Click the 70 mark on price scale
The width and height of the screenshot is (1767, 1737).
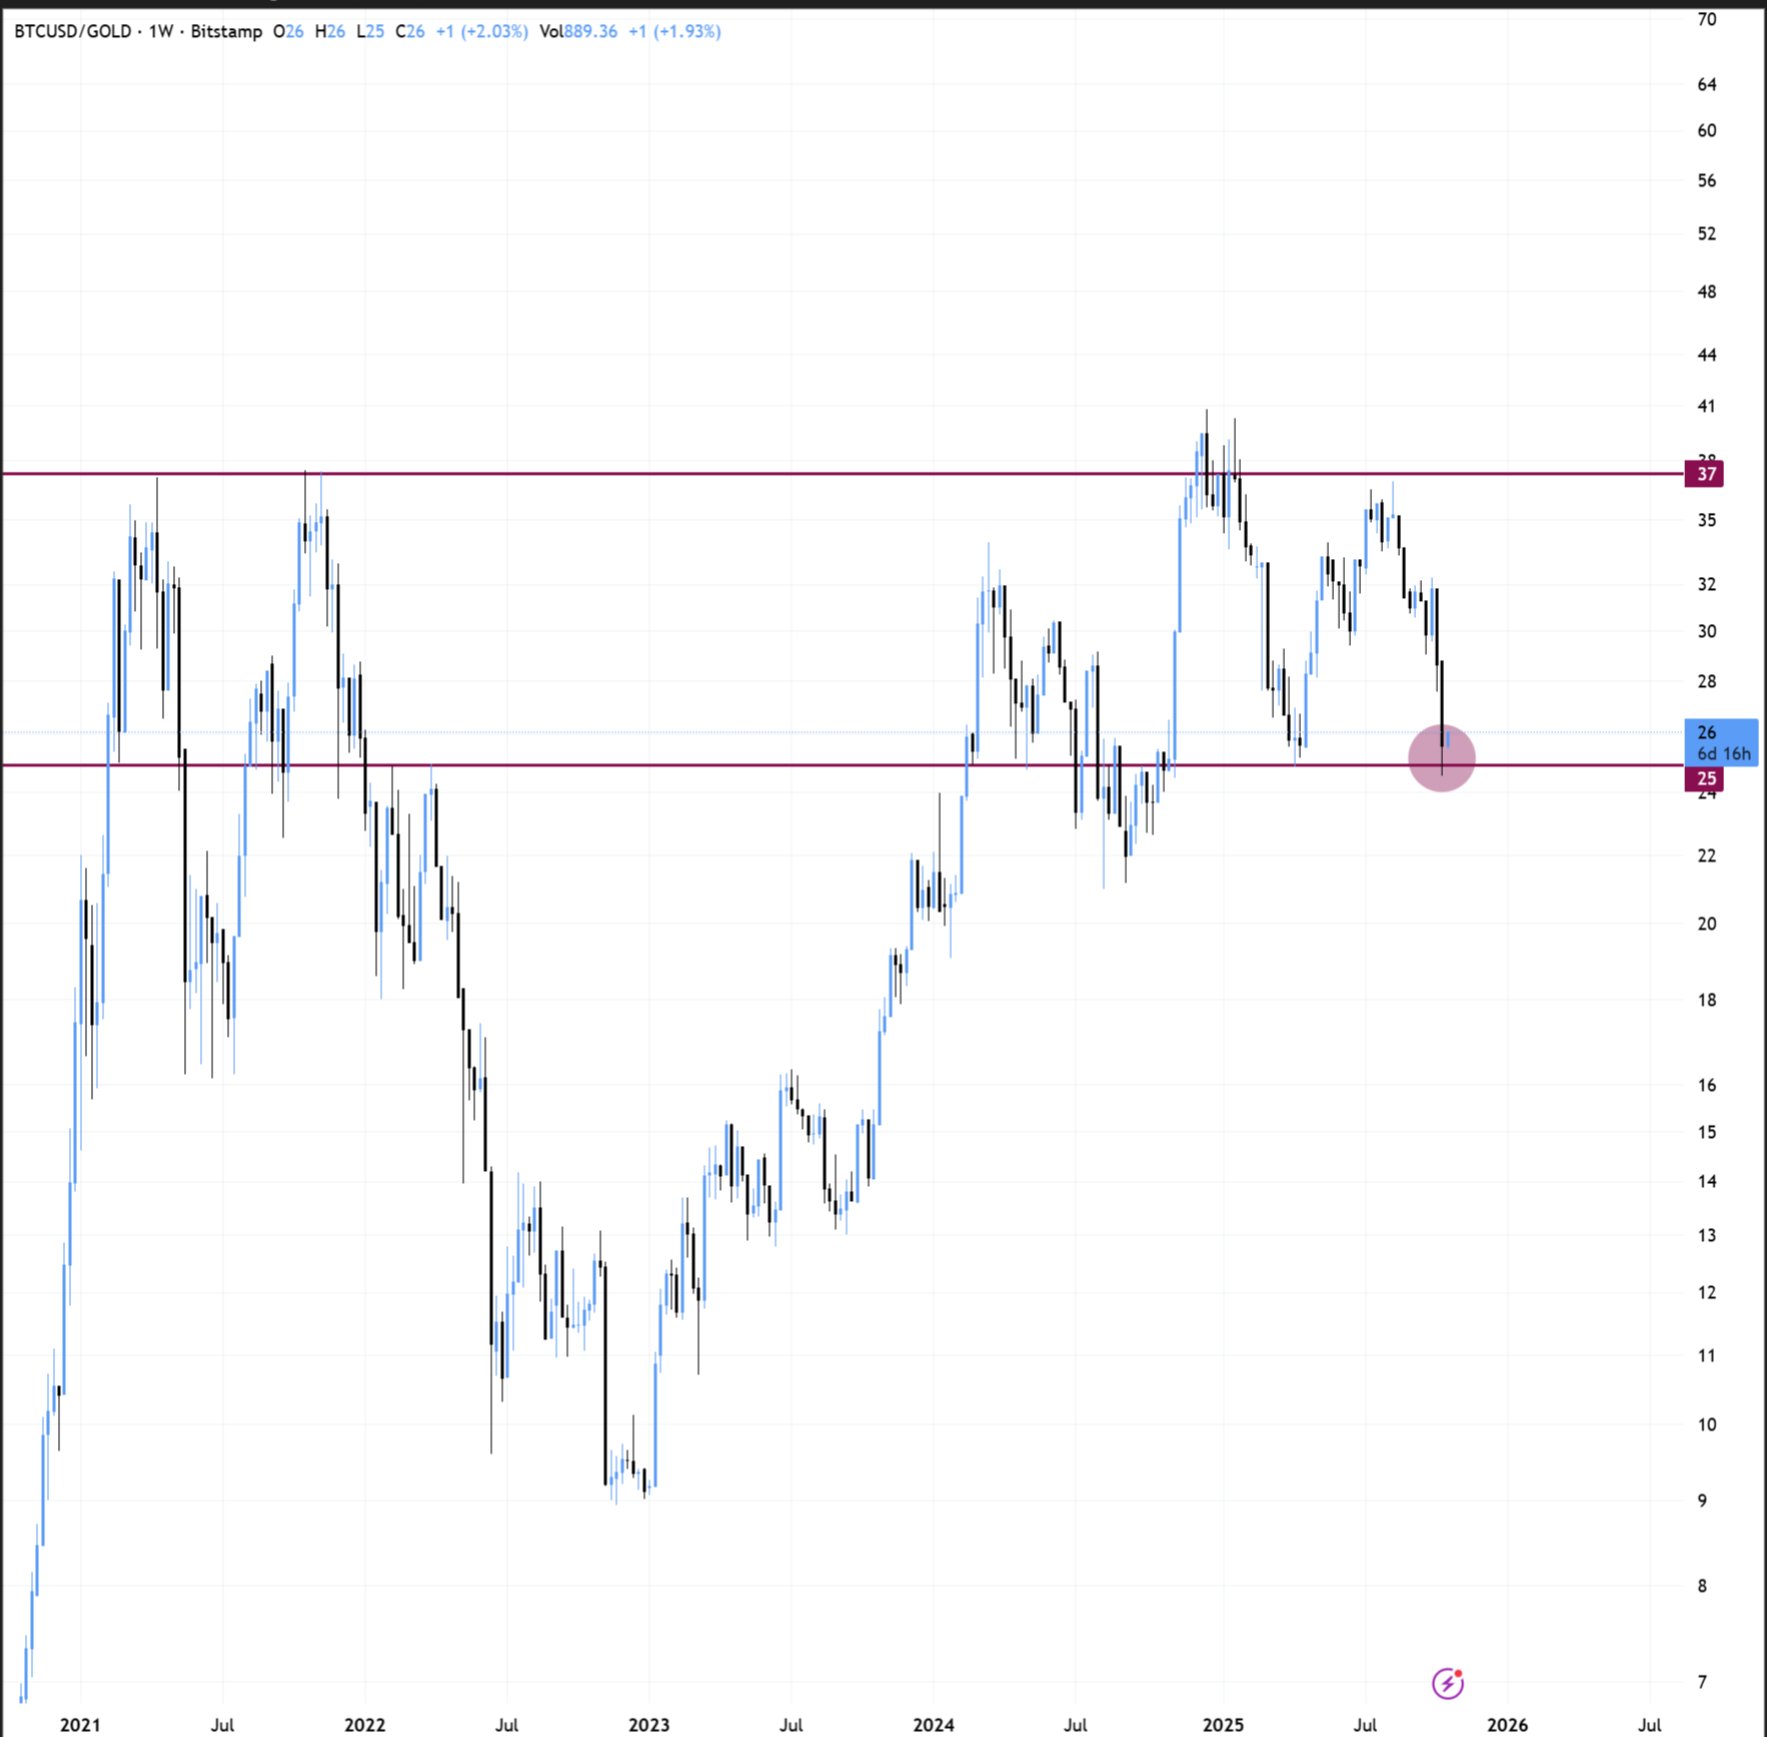pyautogui.click(x=1706, y=19)
